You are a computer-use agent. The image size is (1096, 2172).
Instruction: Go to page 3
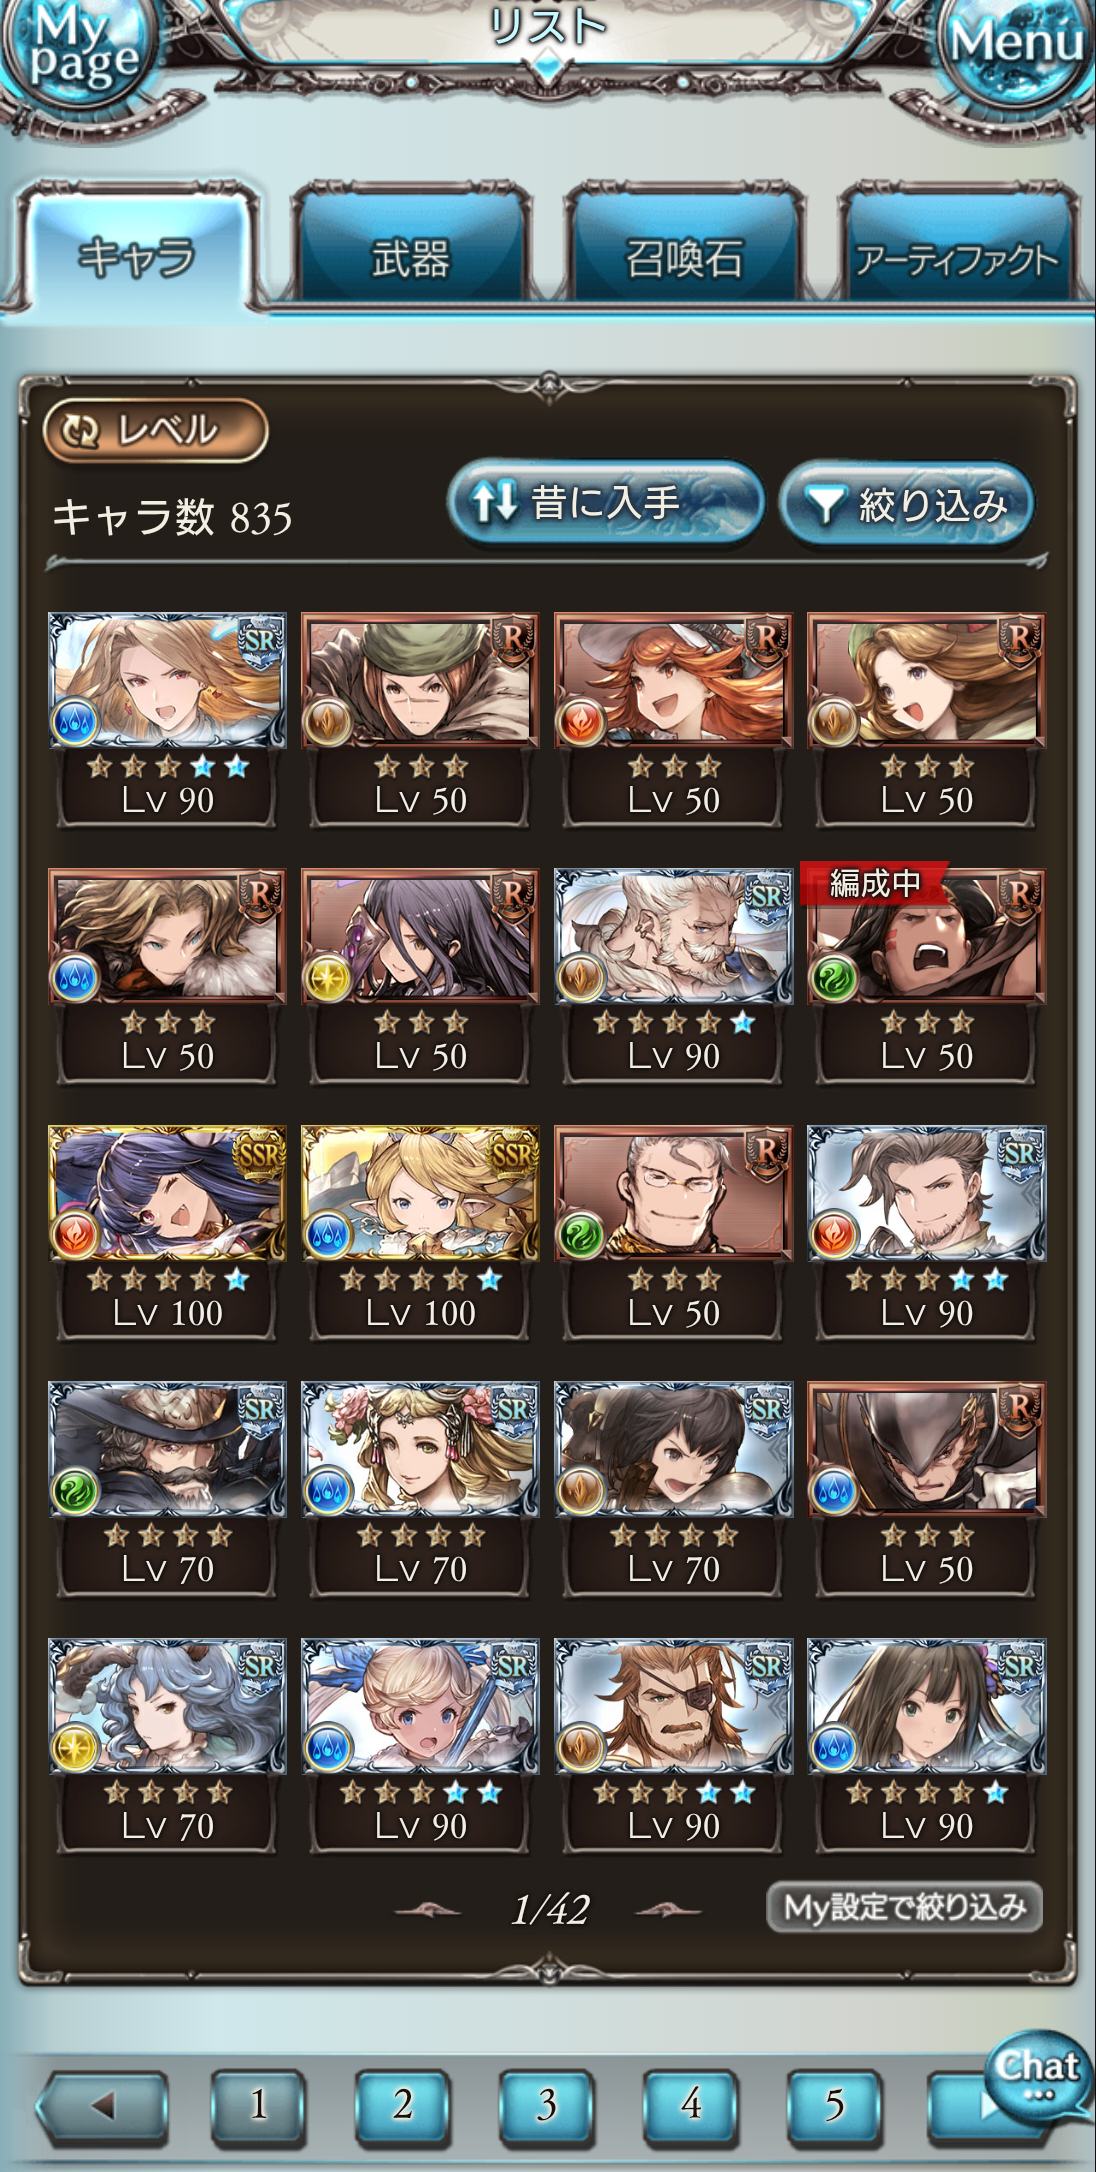click(x=546, y=2106)
